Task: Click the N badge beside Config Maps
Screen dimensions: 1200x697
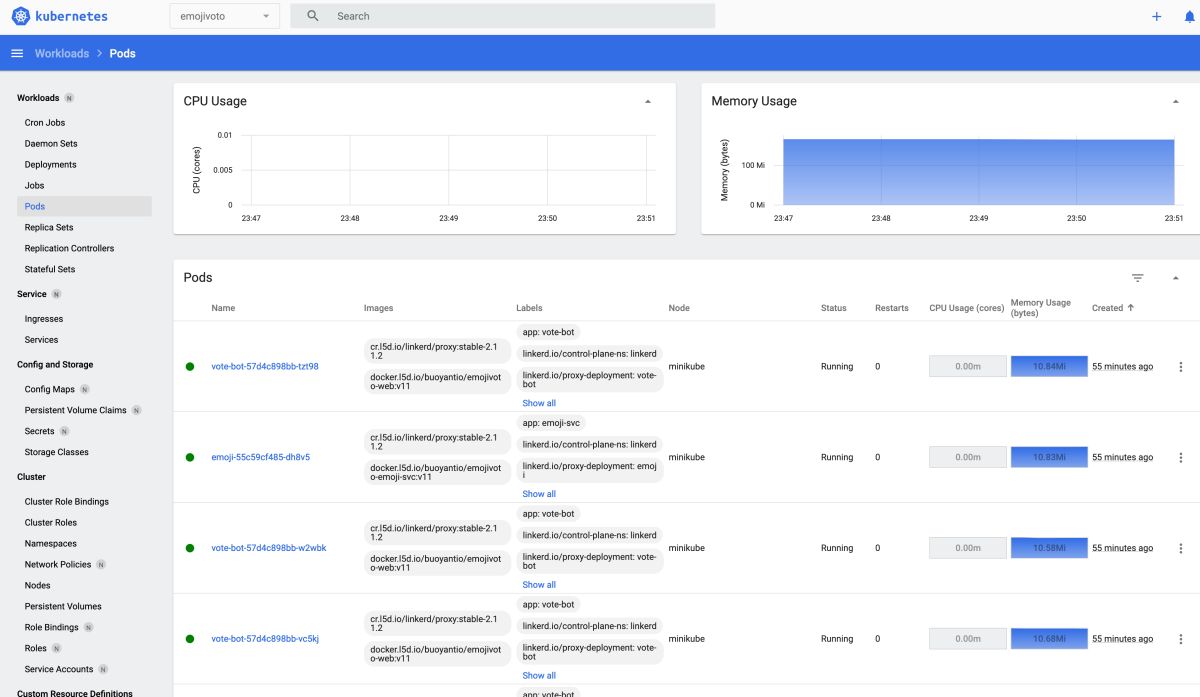Action: pos(85,389)
